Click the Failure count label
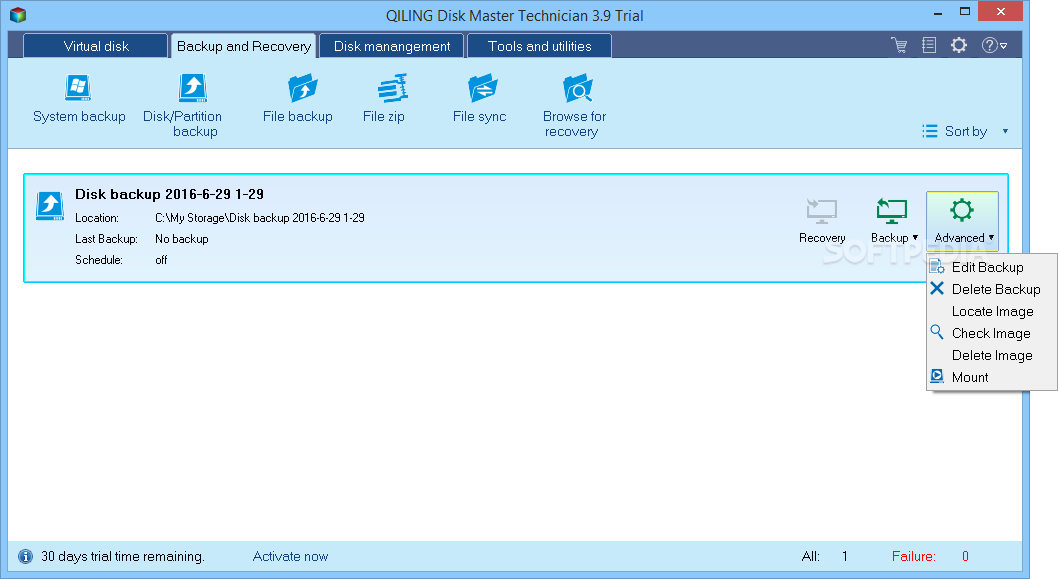This screenshot has width=1058, height=579. point(914,556)
